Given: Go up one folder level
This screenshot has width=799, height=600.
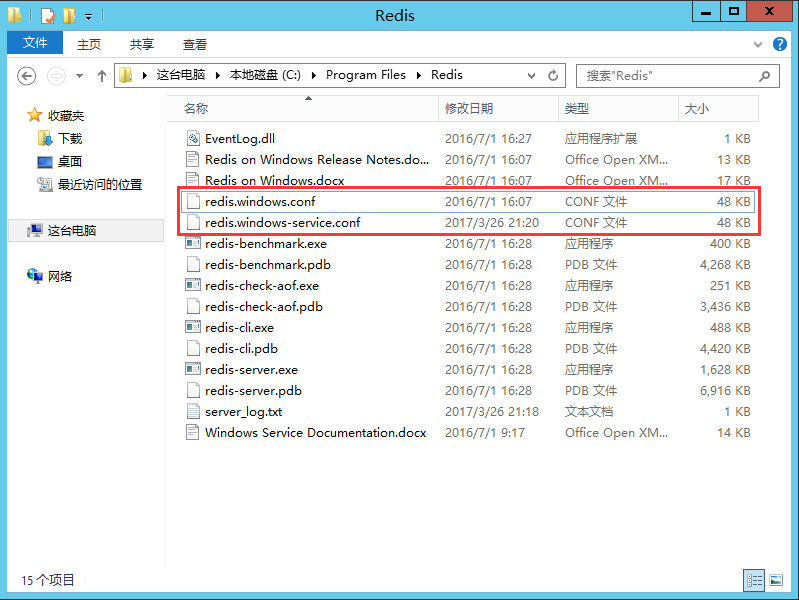Looking at the screenshot, I should tap(102, 76).
